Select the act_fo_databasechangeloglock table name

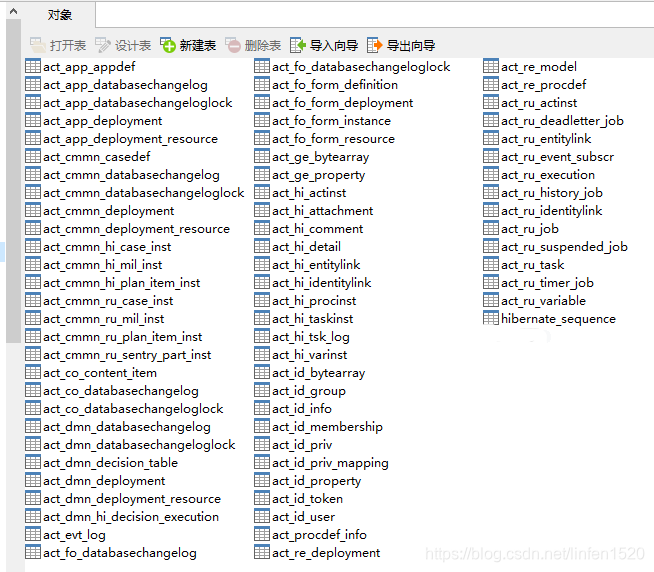pos(361,67)
